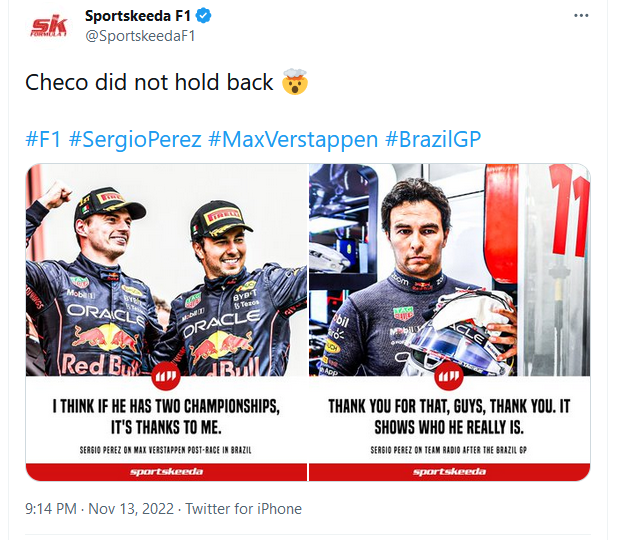Follow the #SergioPerez hashtag link
The image size is (619, 540).
click(x=136, y=138)
